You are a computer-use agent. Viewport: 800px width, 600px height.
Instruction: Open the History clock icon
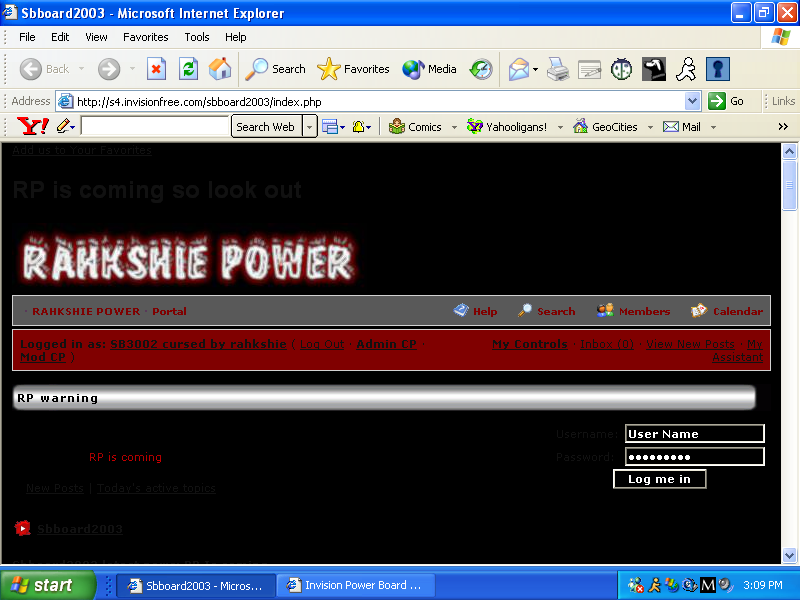coord(481,69)
